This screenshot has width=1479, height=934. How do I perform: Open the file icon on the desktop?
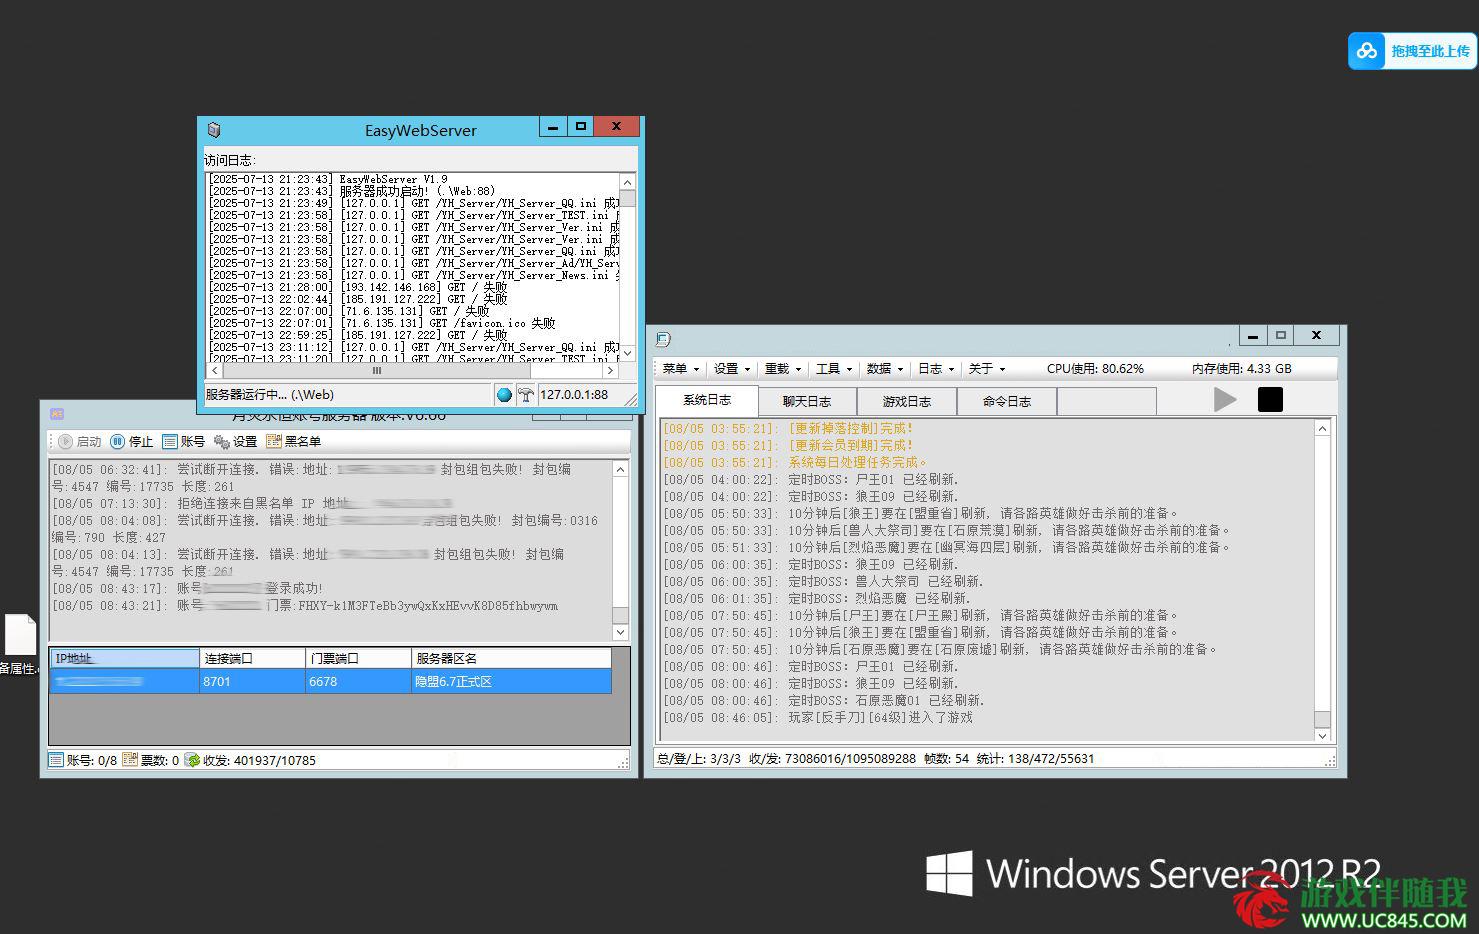point(19,636)
